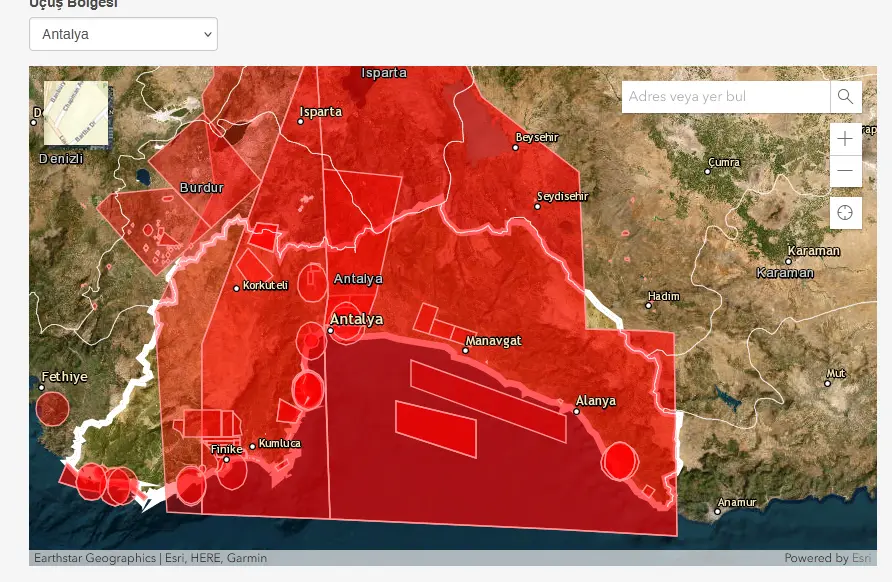Click the magnifier search button
The height and width of the screenshot is (582, 892).
point(846,97)
